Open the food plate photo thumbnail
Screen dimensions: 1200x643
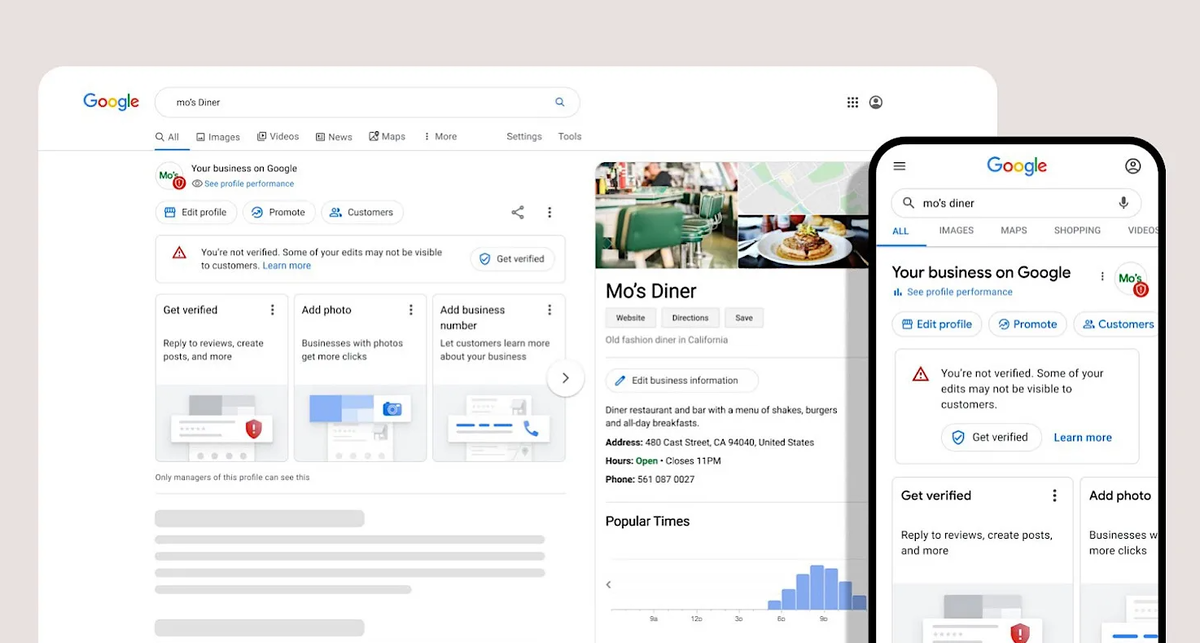pyautogui.click(x=803, y=242)
